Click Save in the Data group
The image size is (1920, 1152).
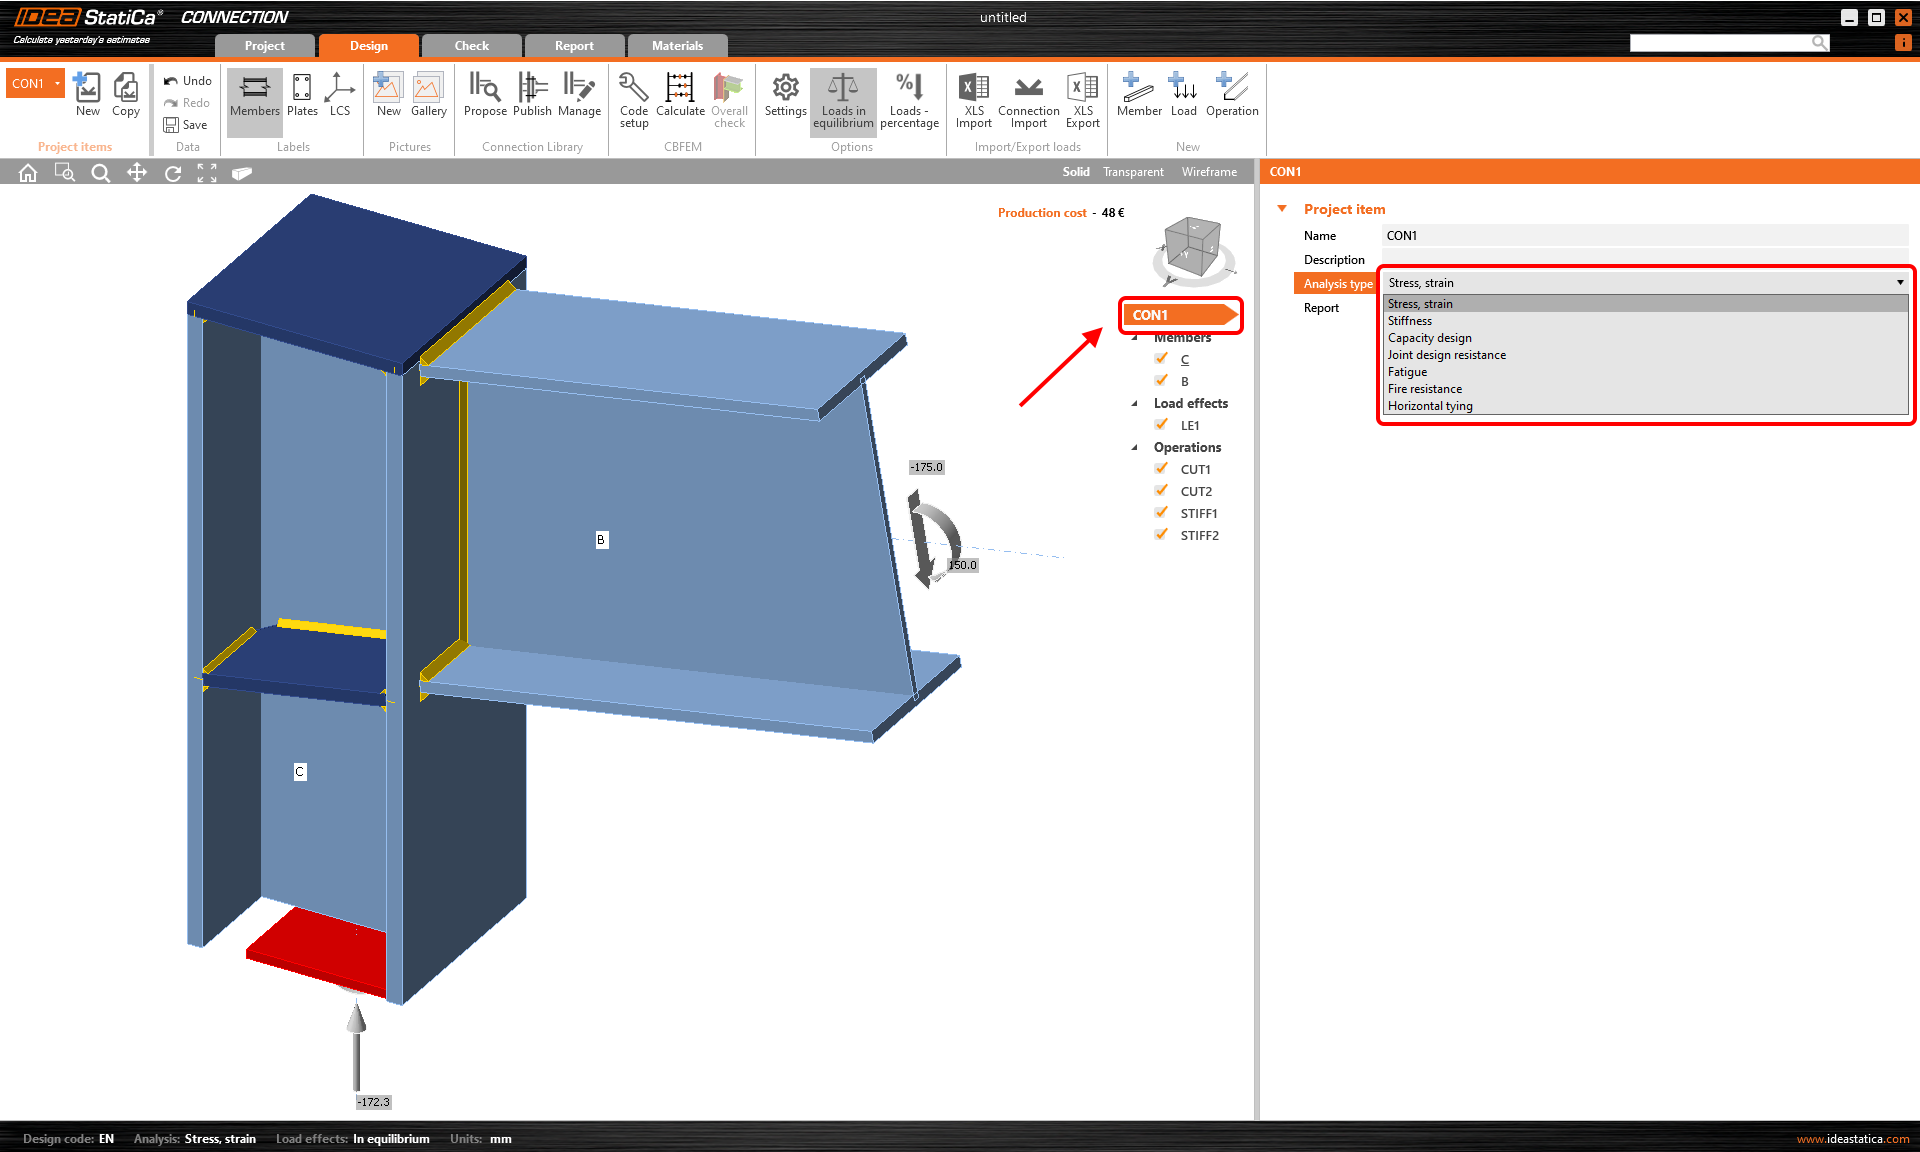187,125
